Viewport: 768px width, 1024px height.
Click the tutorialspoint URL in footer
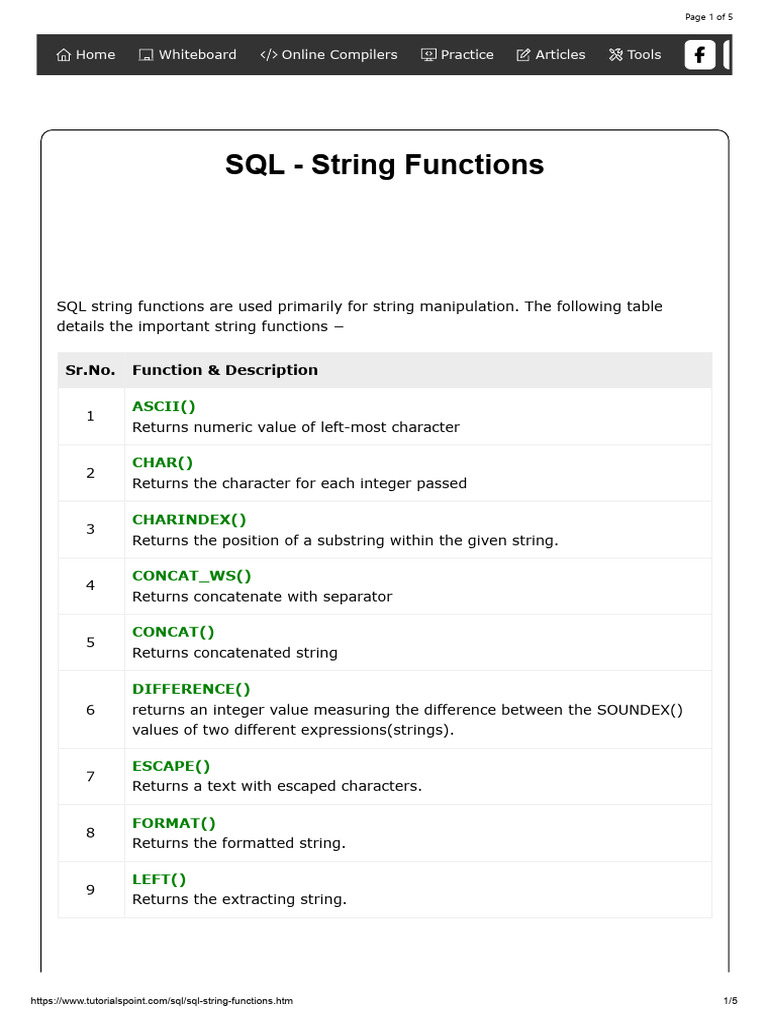pos(161,1000)
